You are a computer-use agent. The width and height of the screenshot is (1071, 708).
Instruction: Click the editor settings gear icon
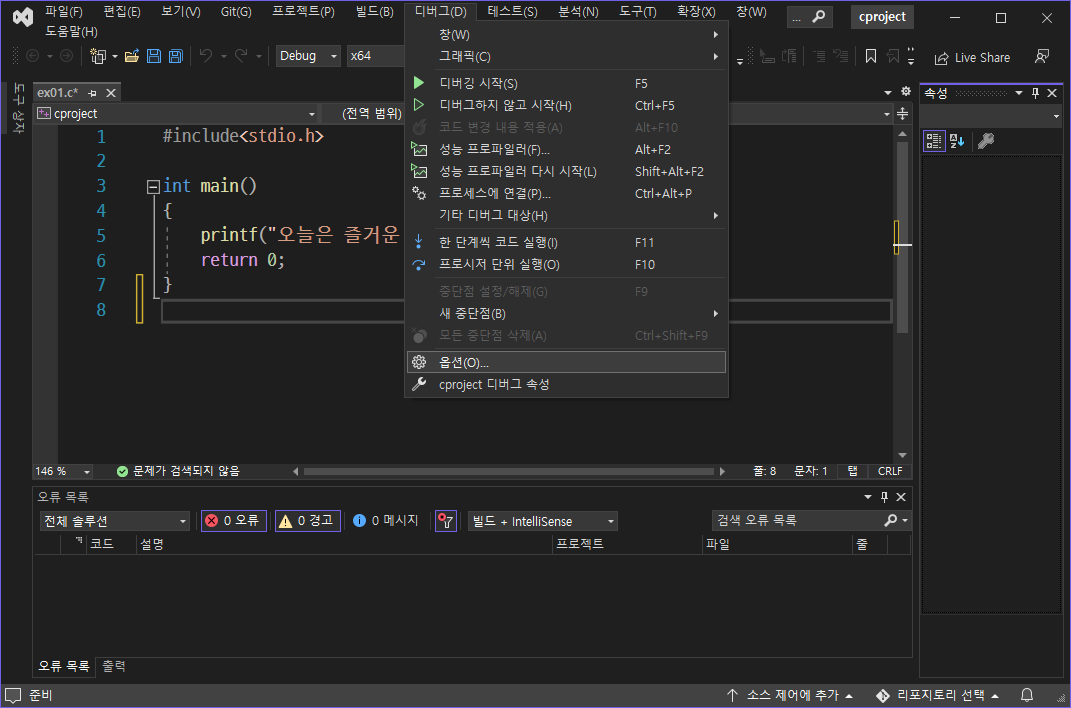coord(906,91)
